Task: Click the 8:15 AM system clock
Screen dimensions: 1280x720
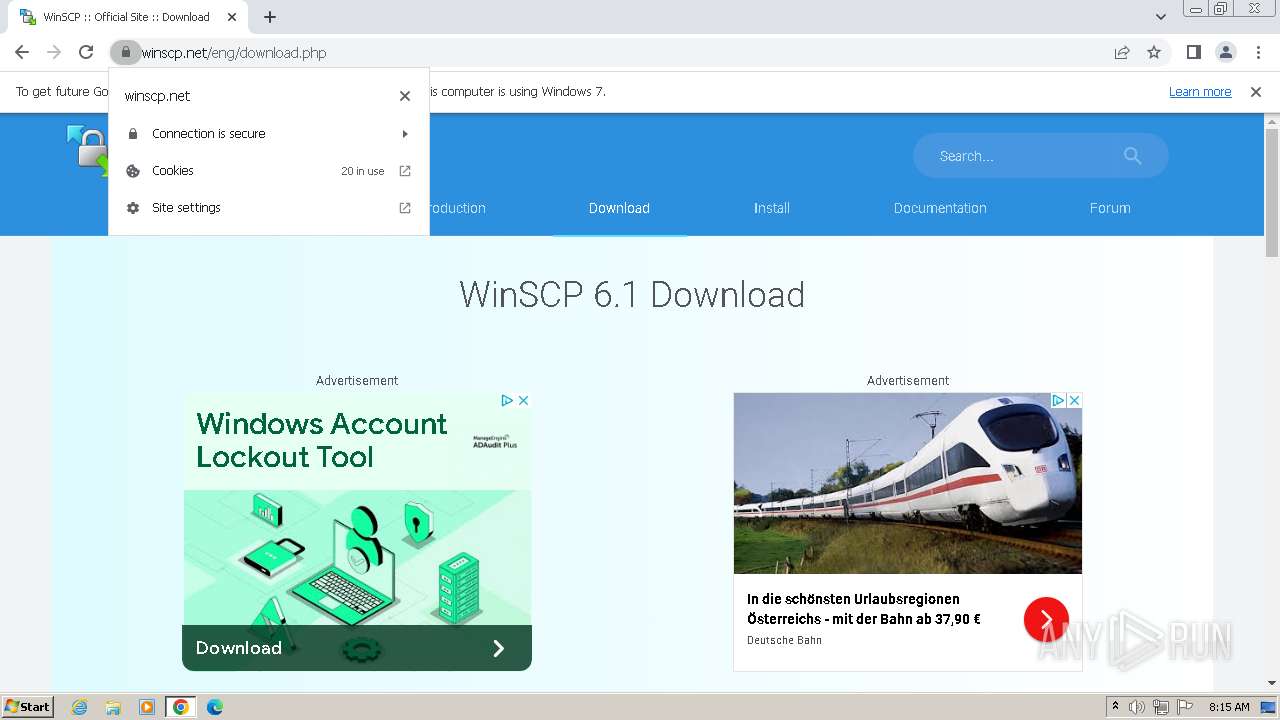Action: point(1229,707)
